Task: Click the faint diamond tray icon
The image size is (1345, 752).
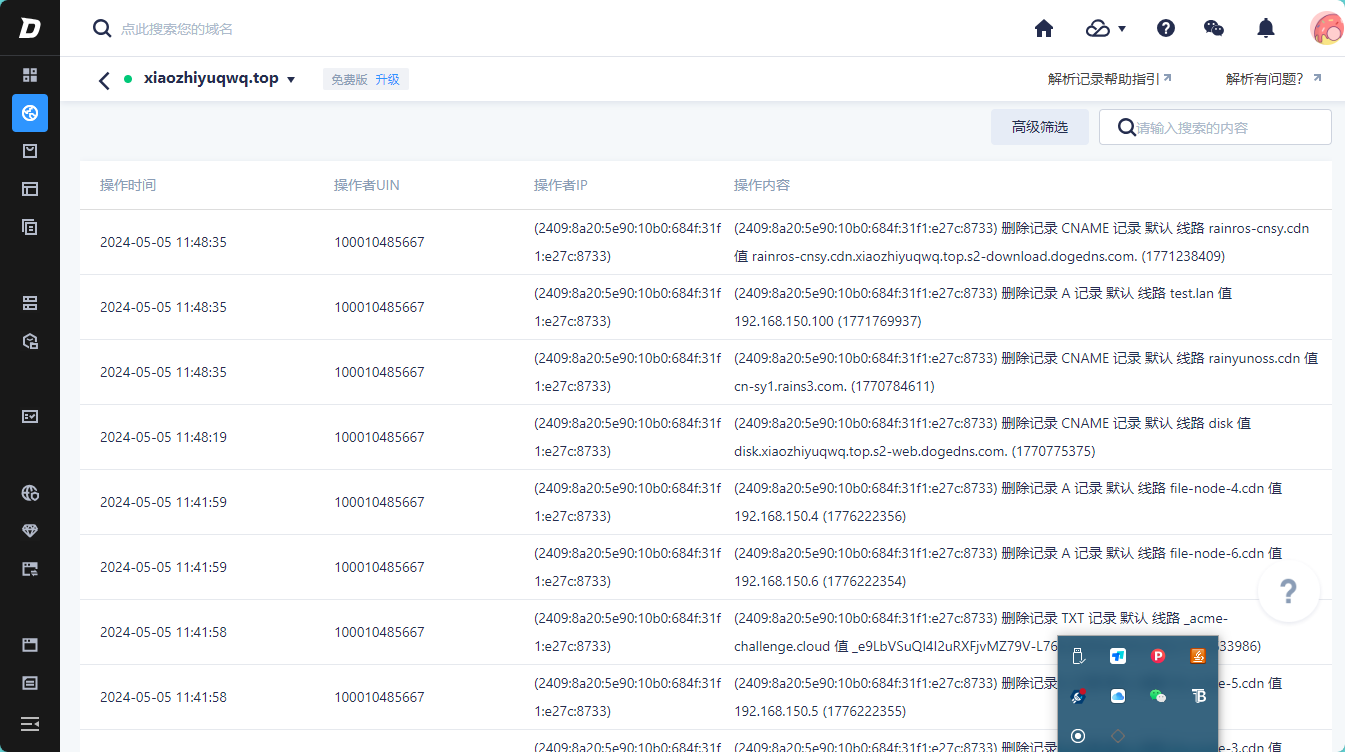Action: click(x=1118, y=736)
